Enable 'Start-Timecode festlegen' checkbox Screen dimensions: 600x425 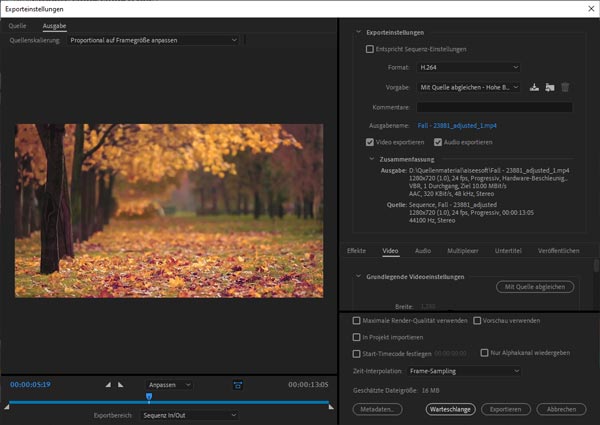coord(356,353)
